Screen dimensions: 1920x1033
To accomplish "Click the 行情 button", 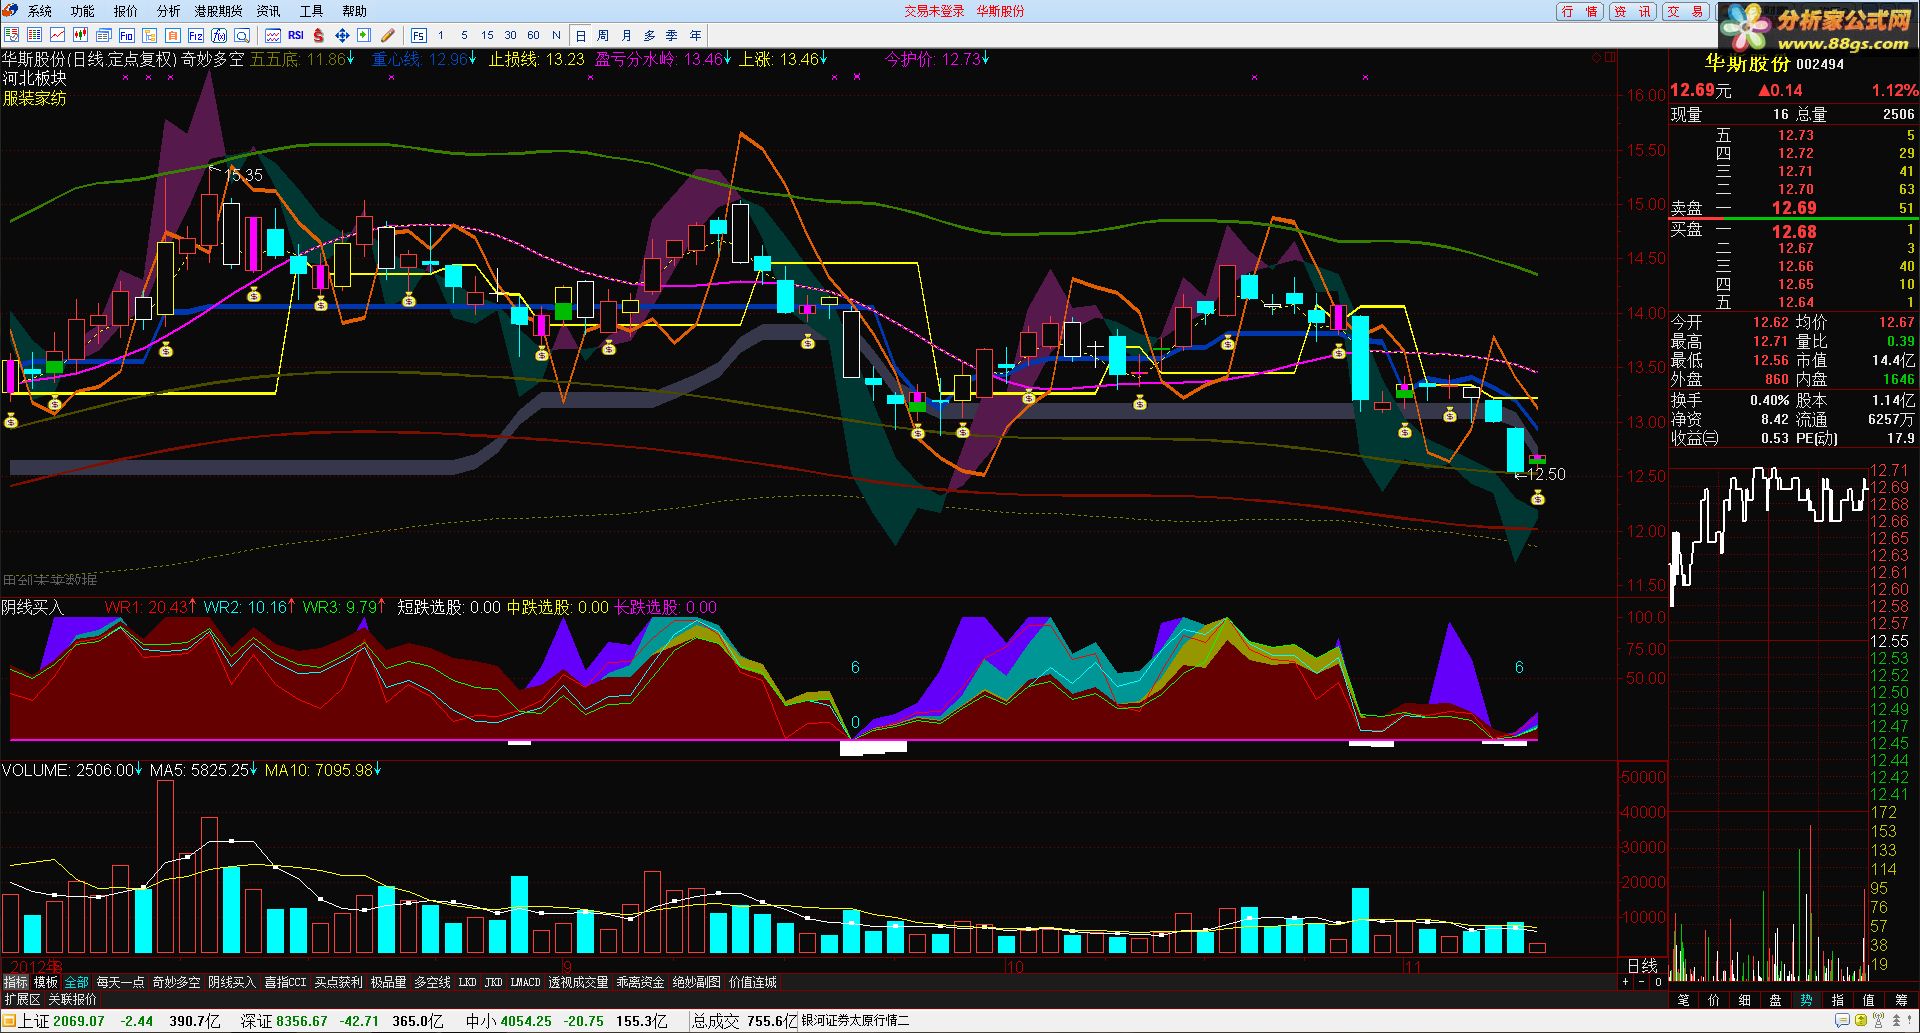I will [1580, 11].
